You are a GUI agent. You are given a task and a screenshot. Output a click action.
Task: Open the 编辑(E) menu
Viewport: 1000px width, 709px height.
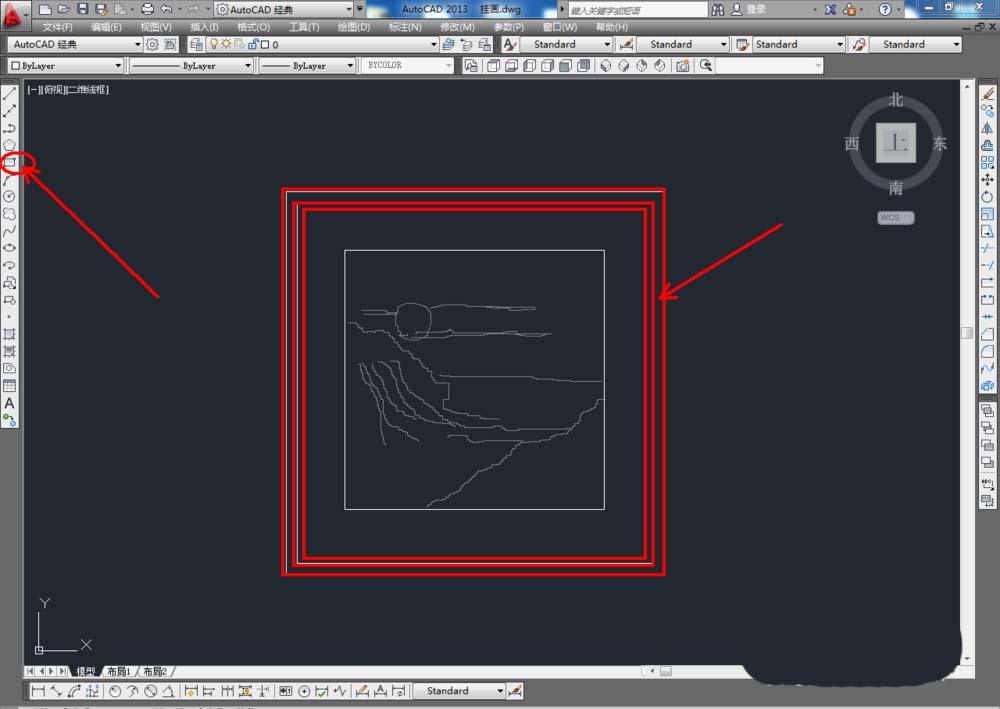coord(106,27)
